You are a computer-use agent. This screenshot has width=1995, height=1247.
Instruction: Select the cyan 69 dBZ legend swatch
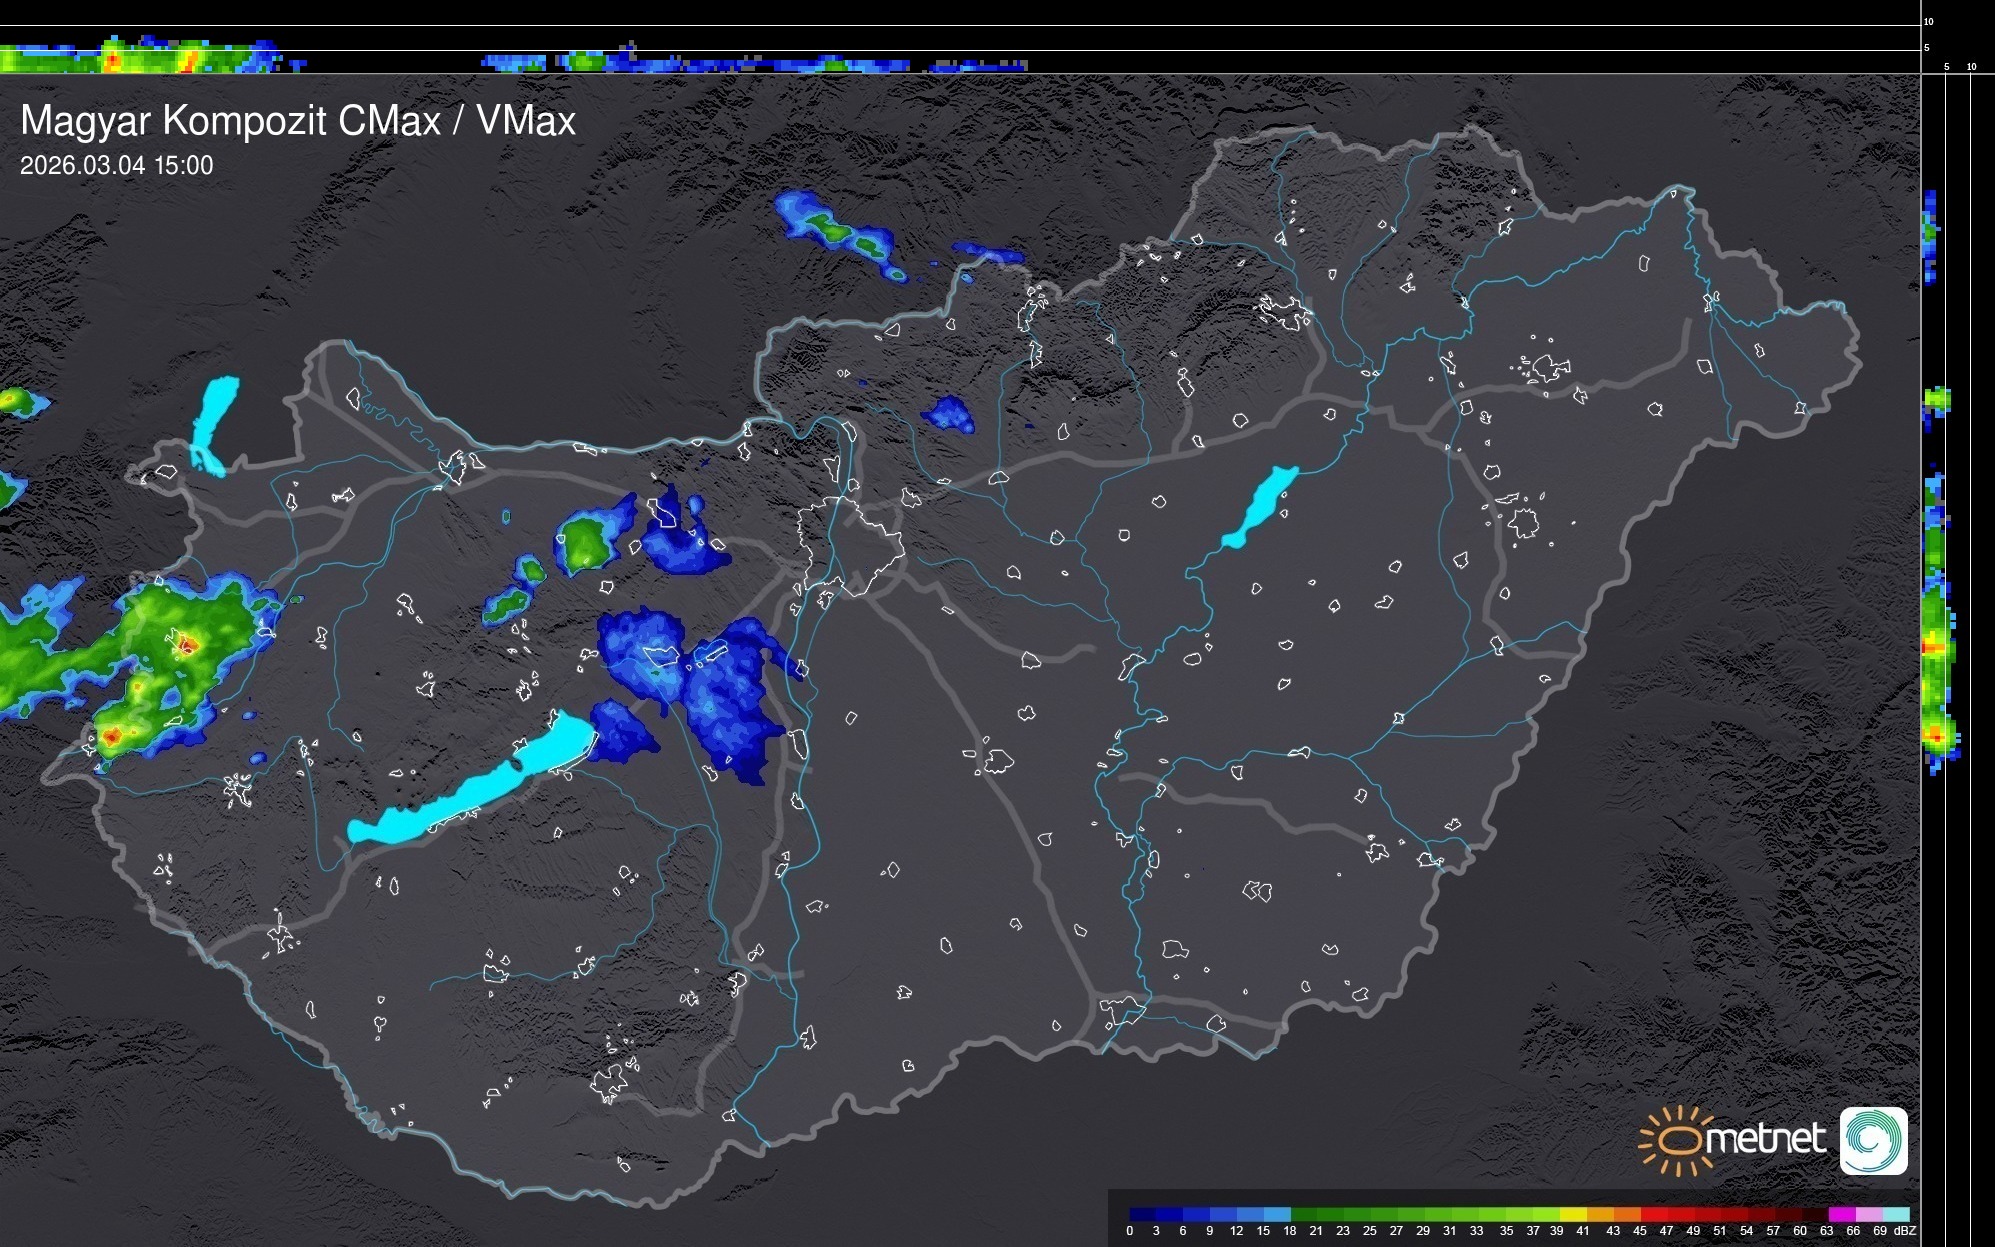pyautogui.click(x=1895, y=1214)
